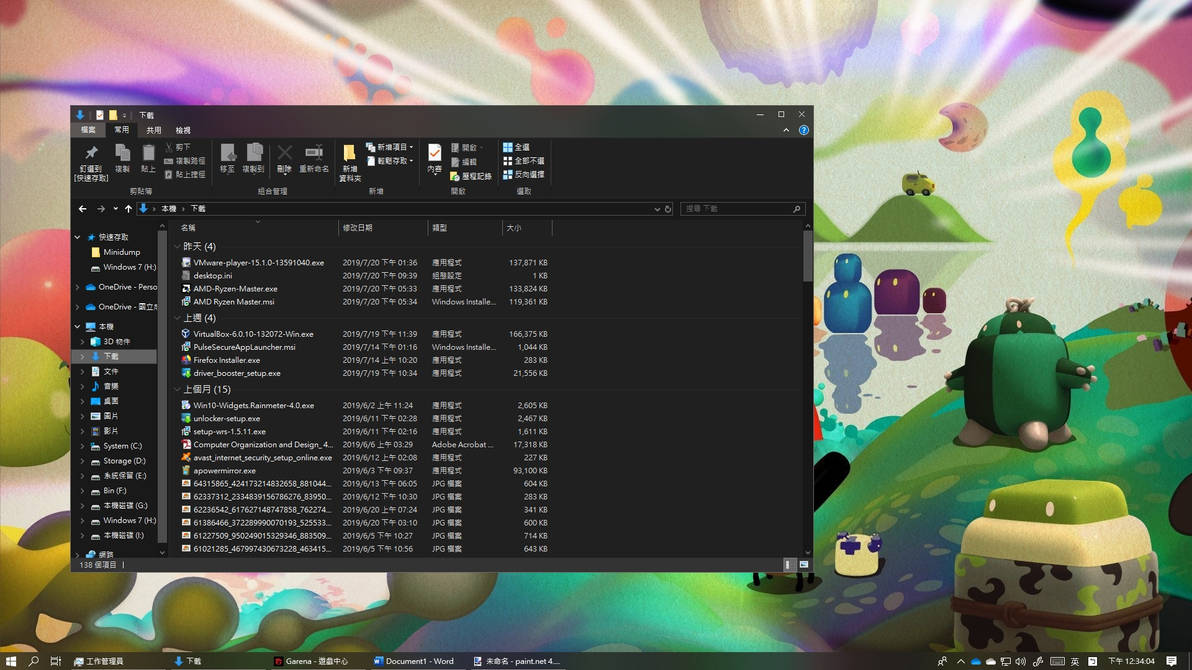Open 新增項目 new item dropdown
The image size is (1192, 670).
(x=390, y=147)
